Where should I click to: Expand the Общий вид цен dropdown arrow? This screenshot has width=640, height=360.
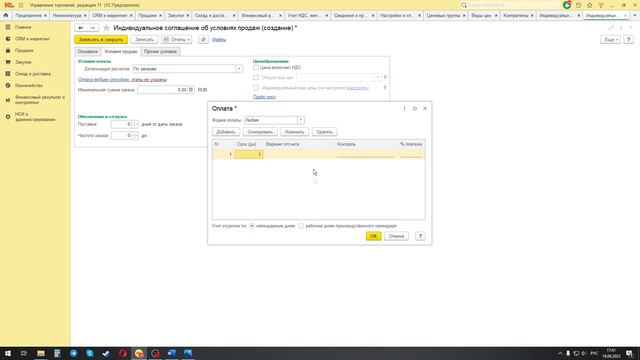click(378, 77)
